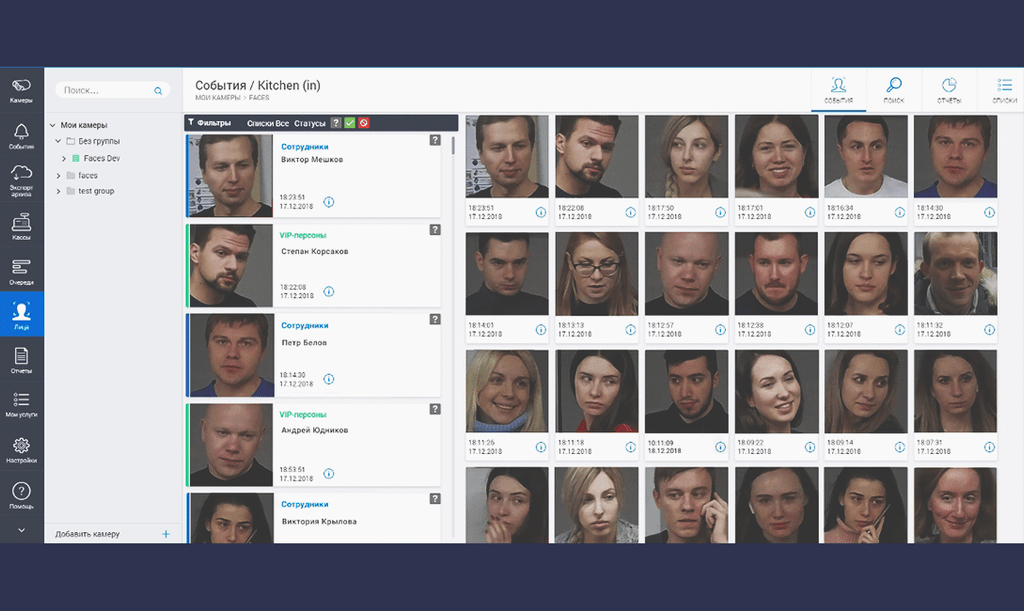1024x611 pixels.
Task: Open VIP-персоны list link on Степан Корсаков card
Action: coord(303,235)
